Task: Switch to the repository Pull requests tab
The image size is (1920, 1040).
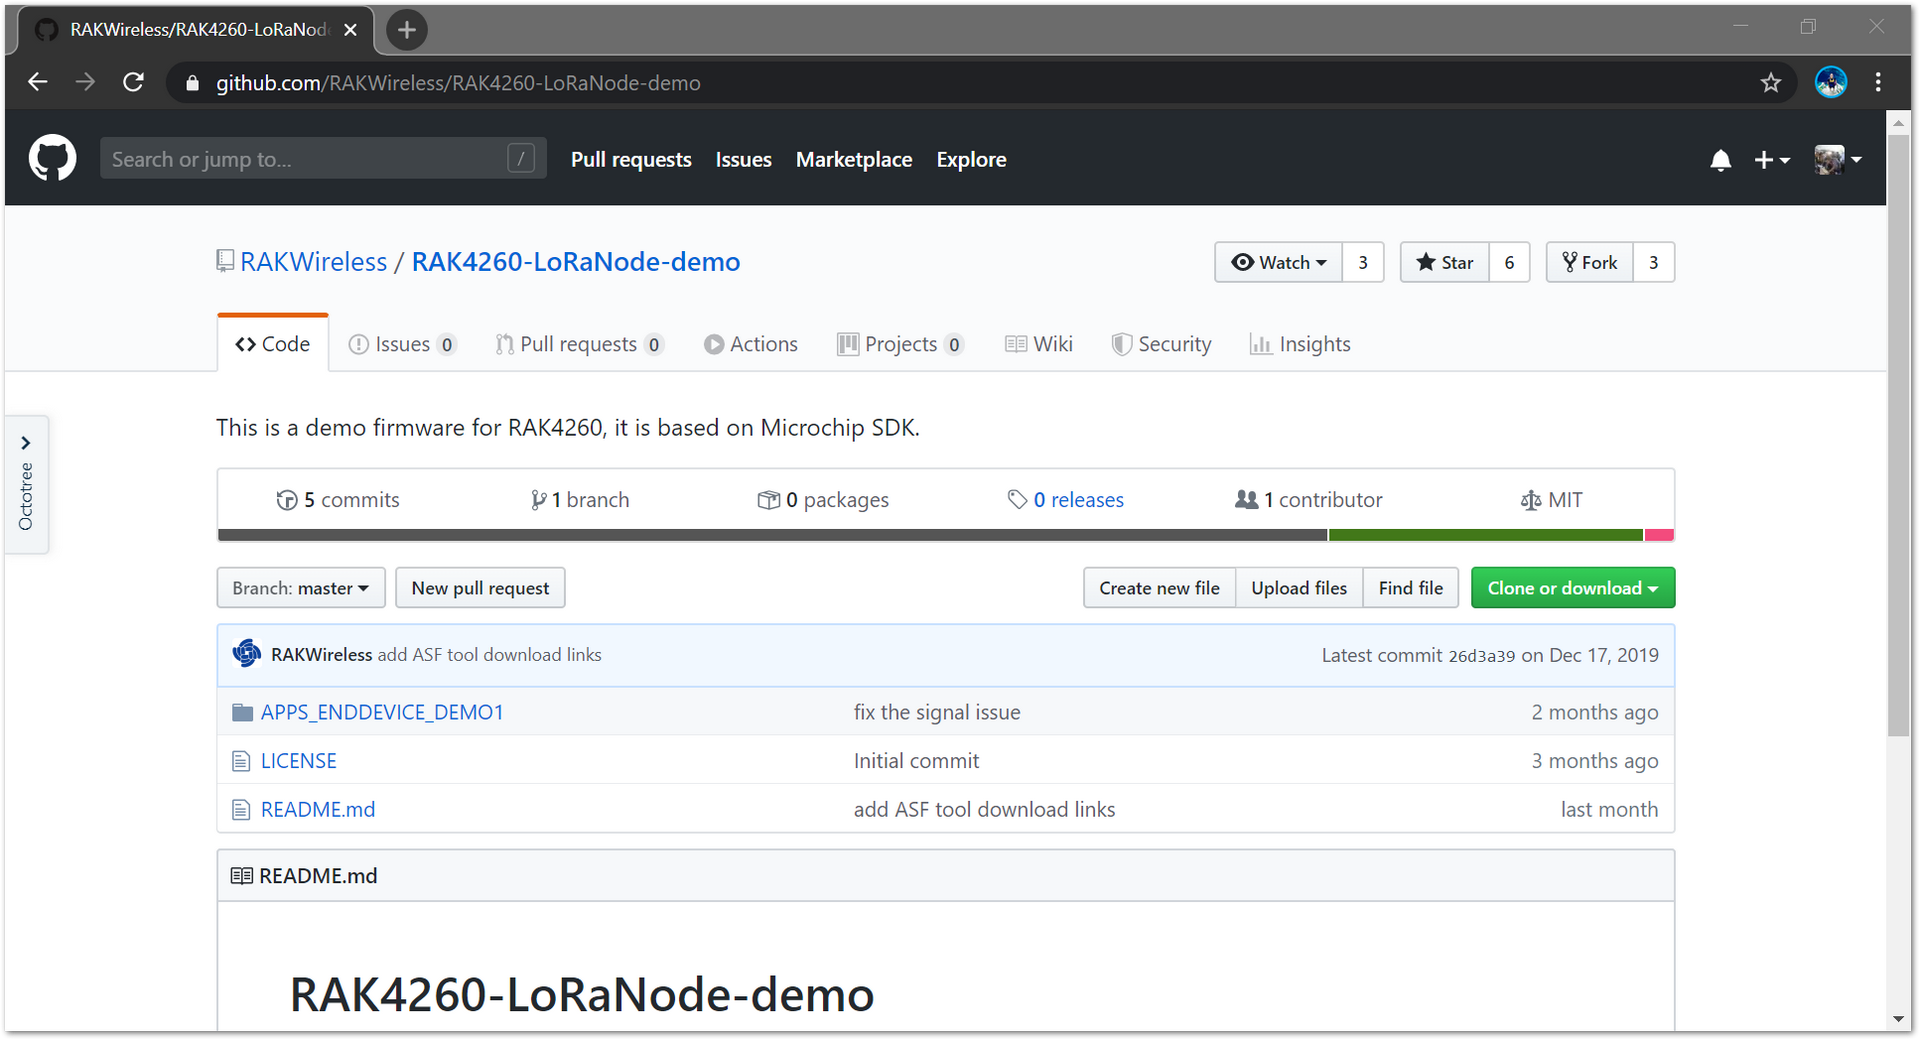Action: [x=579, y=344]
